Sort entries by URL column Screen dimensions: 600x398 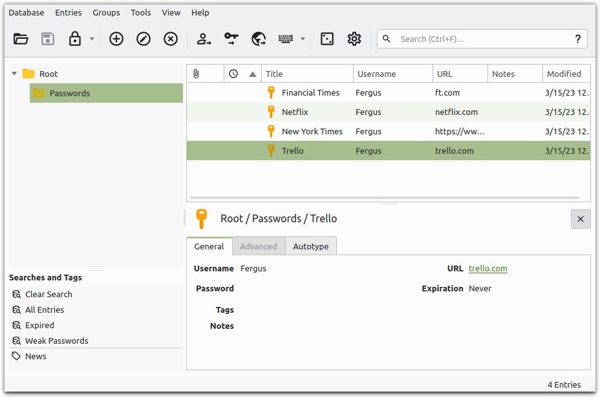(460, 74)
